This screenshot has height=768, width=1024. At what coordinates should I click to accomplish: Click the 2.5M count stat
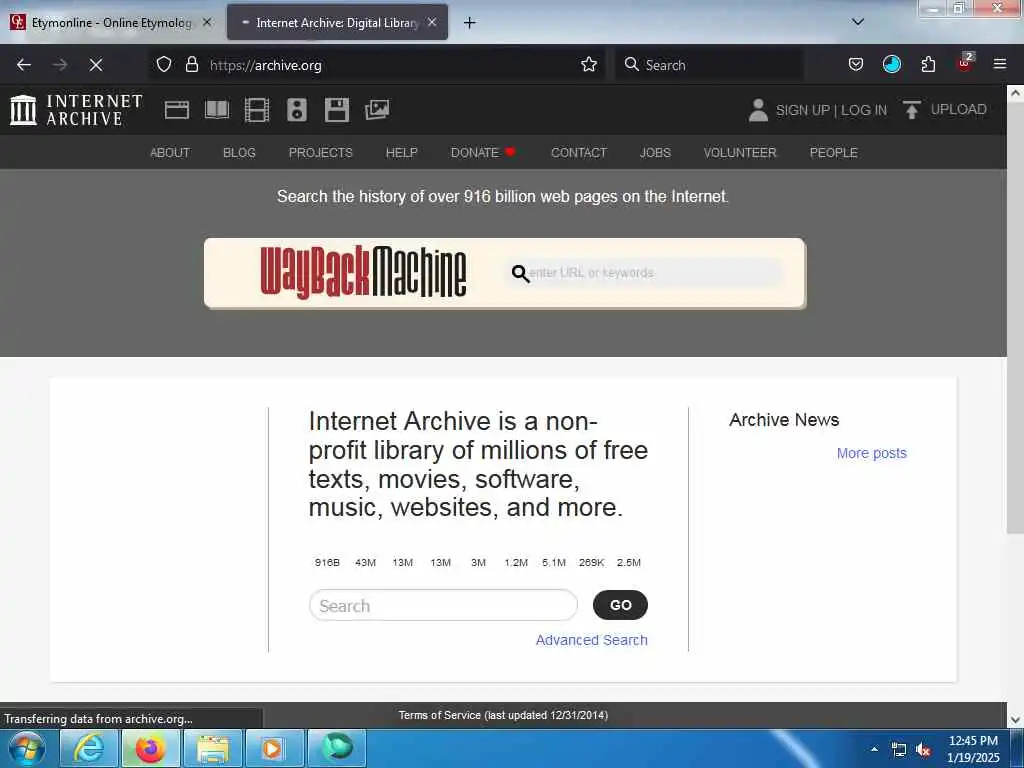pos(629,562)
